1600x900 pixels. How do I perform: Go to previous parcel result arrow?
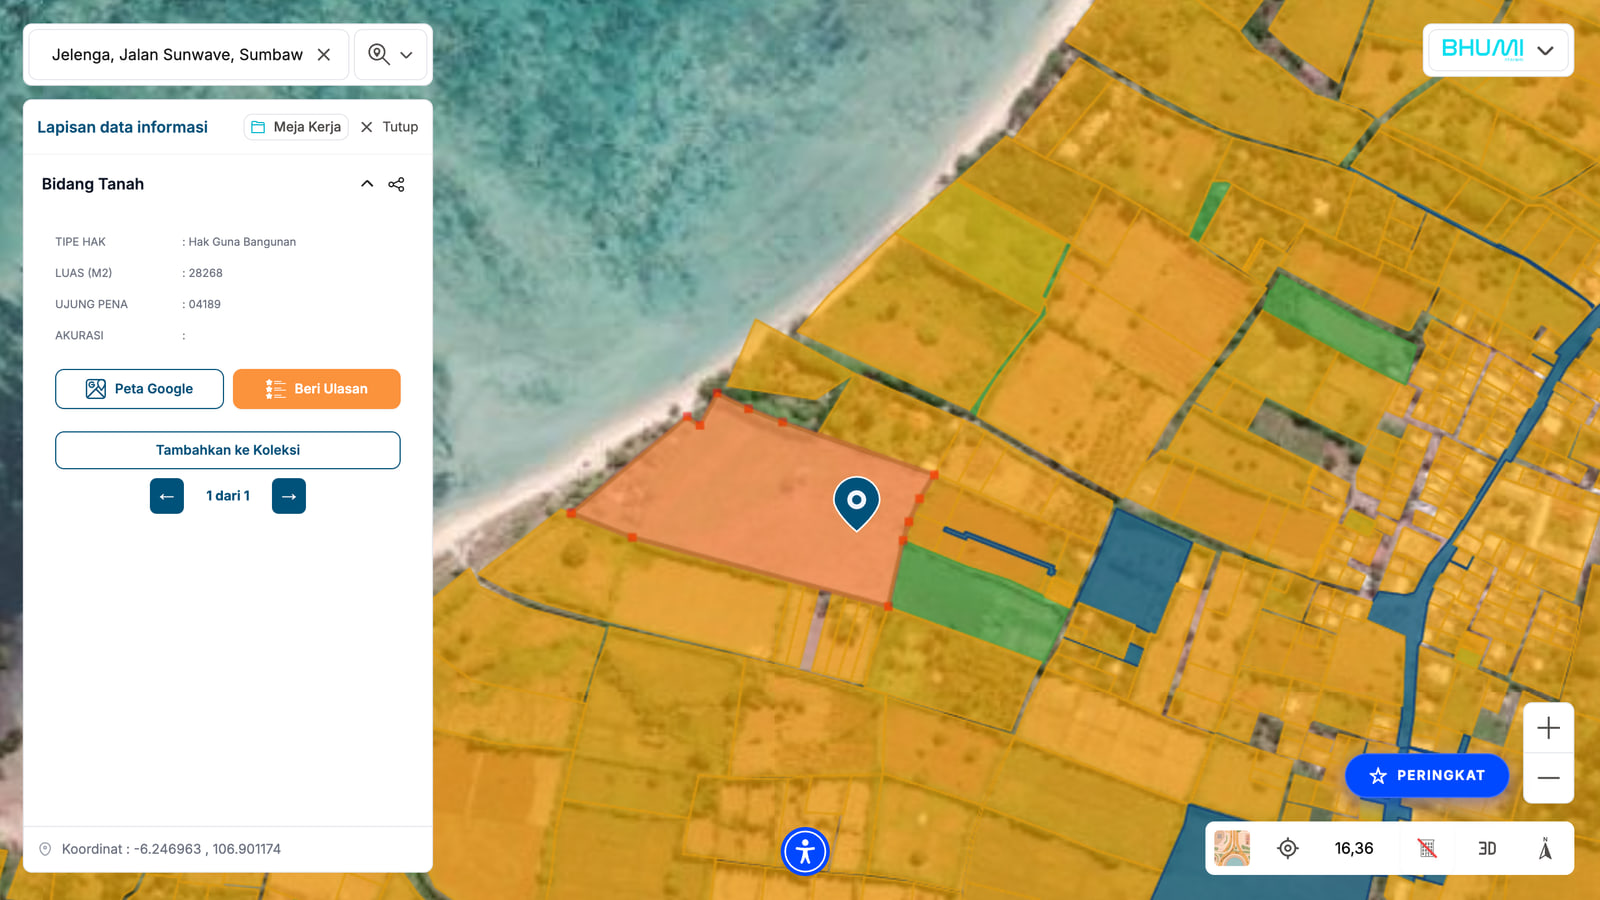[167, 496]
